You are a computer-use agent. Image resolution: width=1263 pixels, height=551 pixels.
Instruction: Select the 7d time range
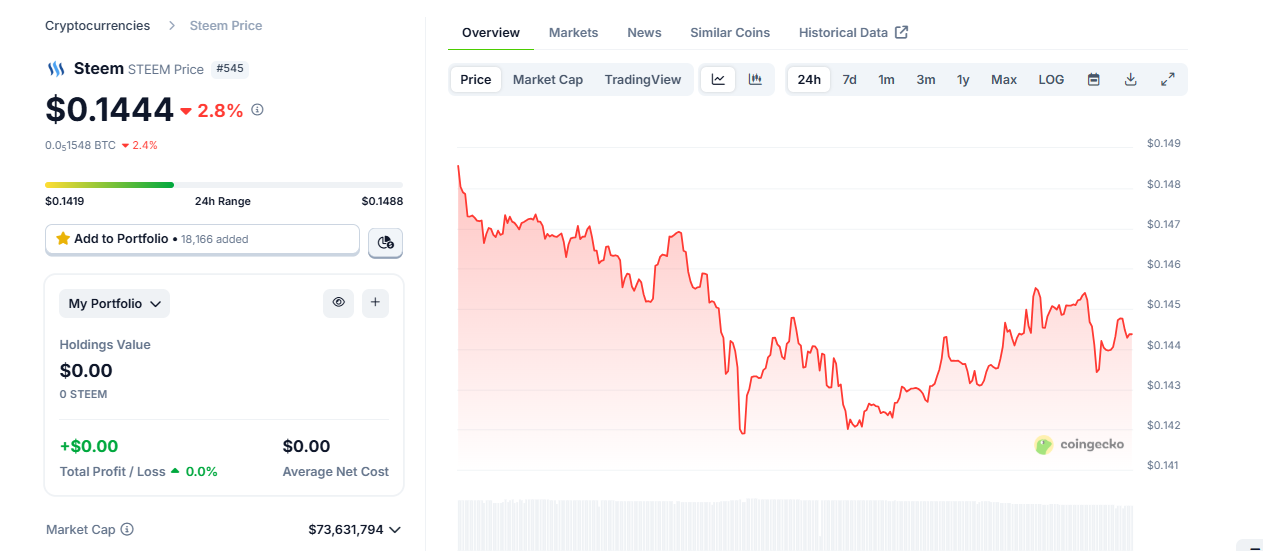tap(849, 80)
